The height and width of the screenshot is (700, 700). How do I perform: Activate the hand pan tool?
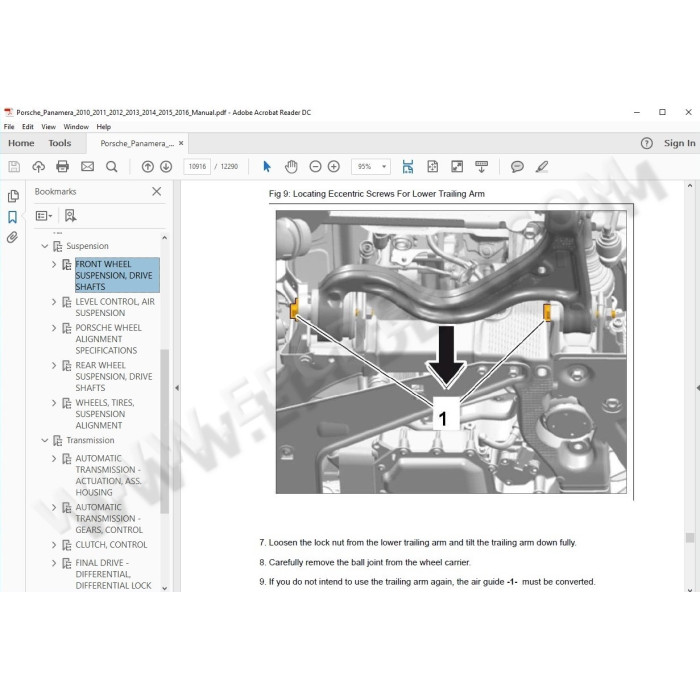pyautogui.click(x=291, y=167)
